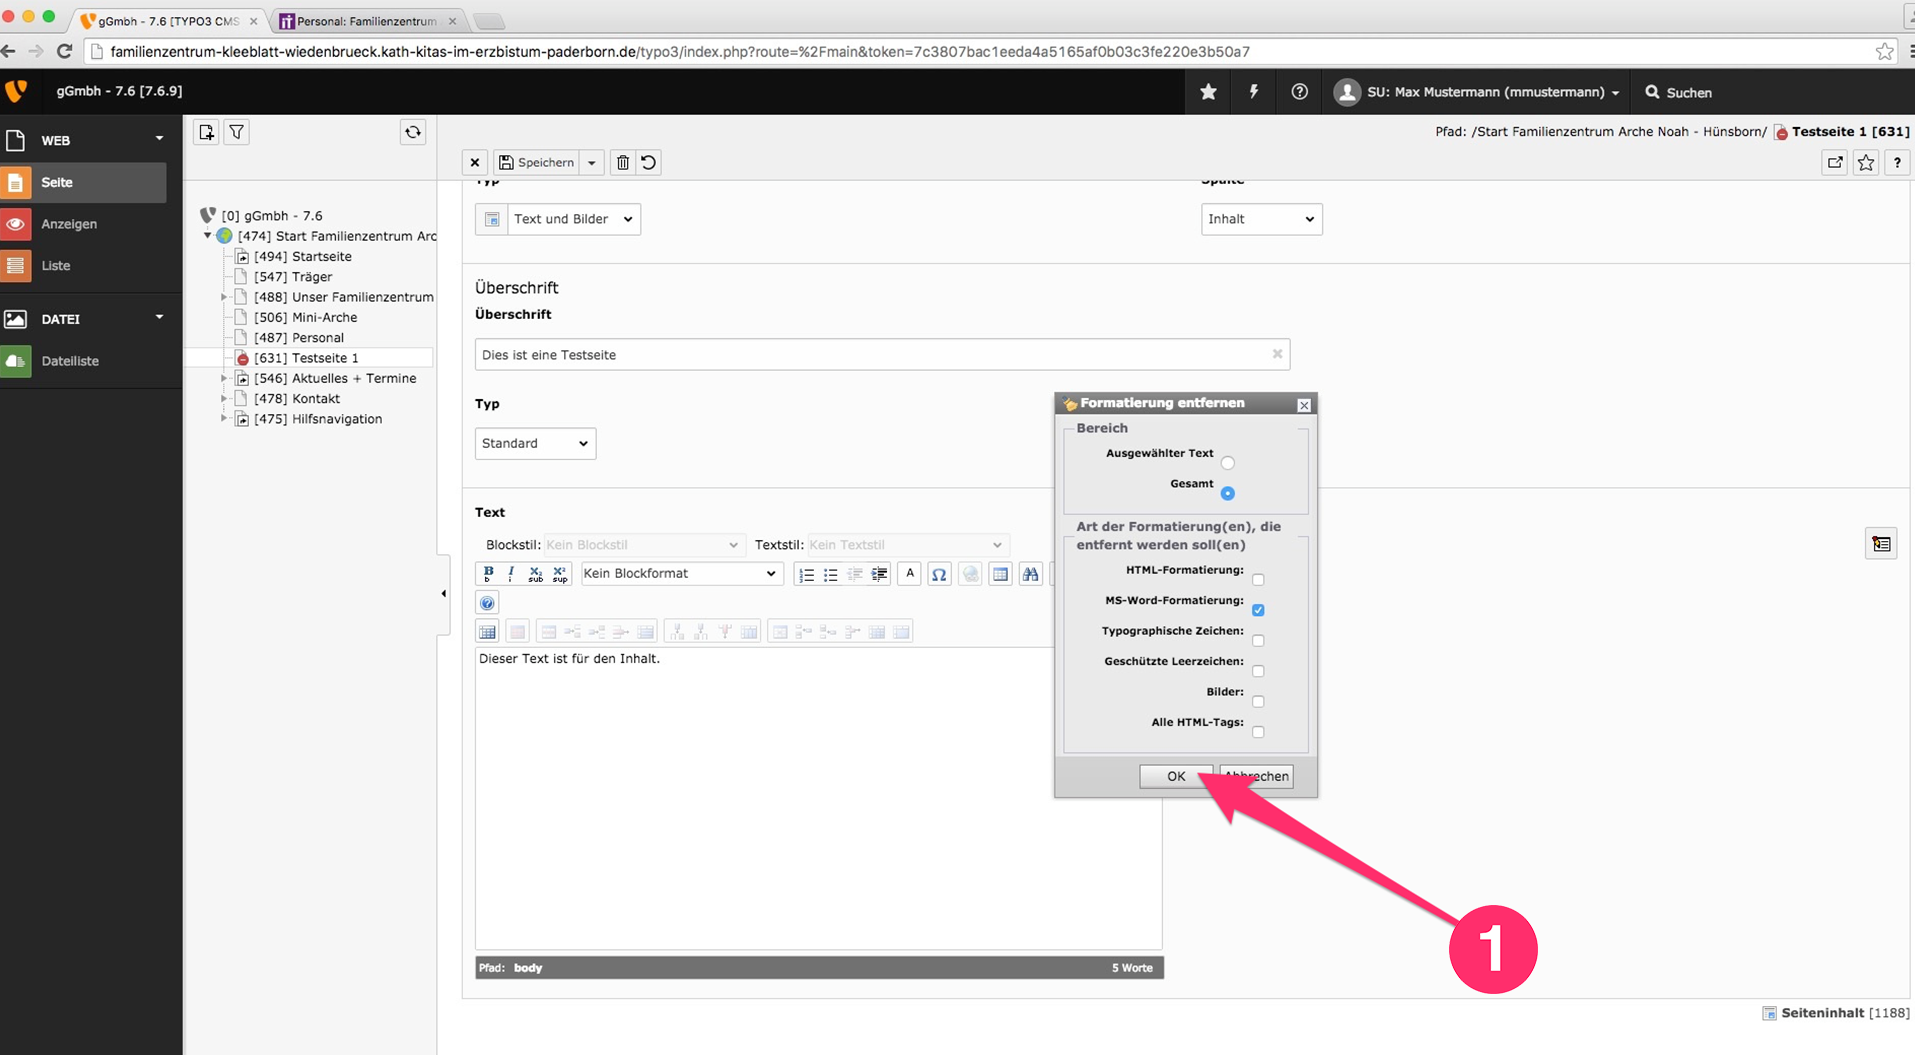Click the bold formatting icon
Image resolution: width=1915 pixels, height=1055 pixels.
488,573
